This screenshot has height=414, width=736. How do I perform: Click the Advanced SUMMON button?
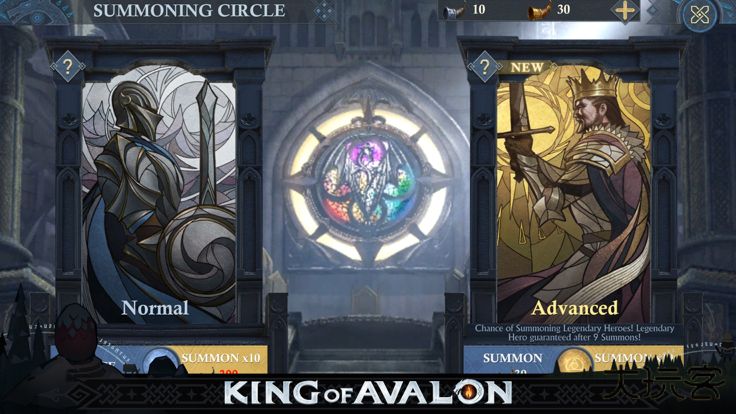point(512,360)
